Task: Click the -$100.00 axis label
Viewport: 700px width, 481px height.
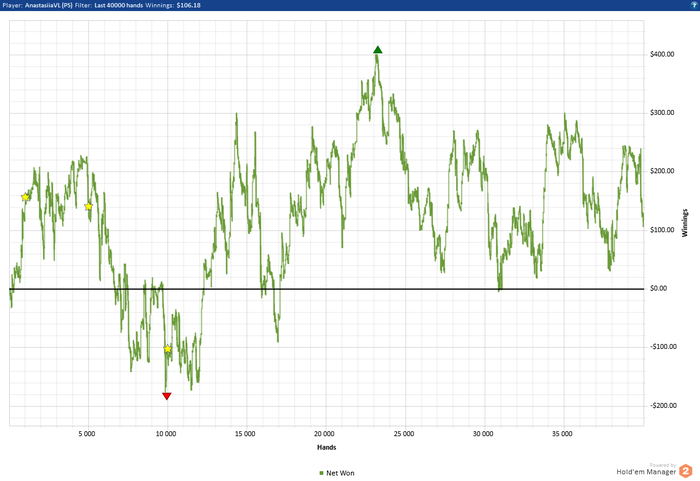Action: (x=663, y=347)
